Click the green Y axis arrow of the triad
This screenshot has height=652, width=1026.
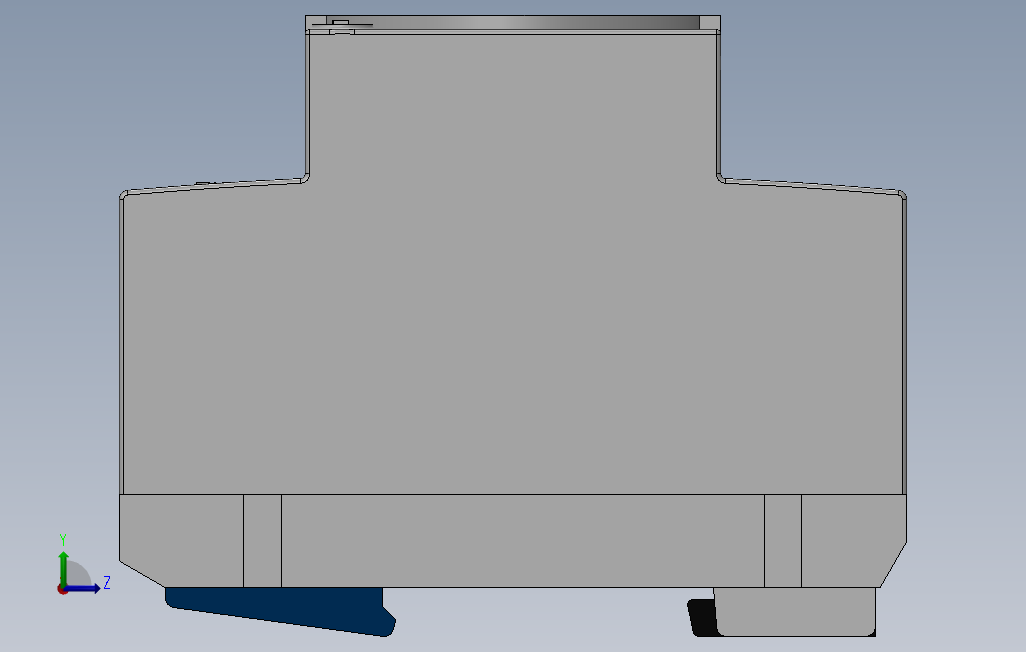point(63,568)
